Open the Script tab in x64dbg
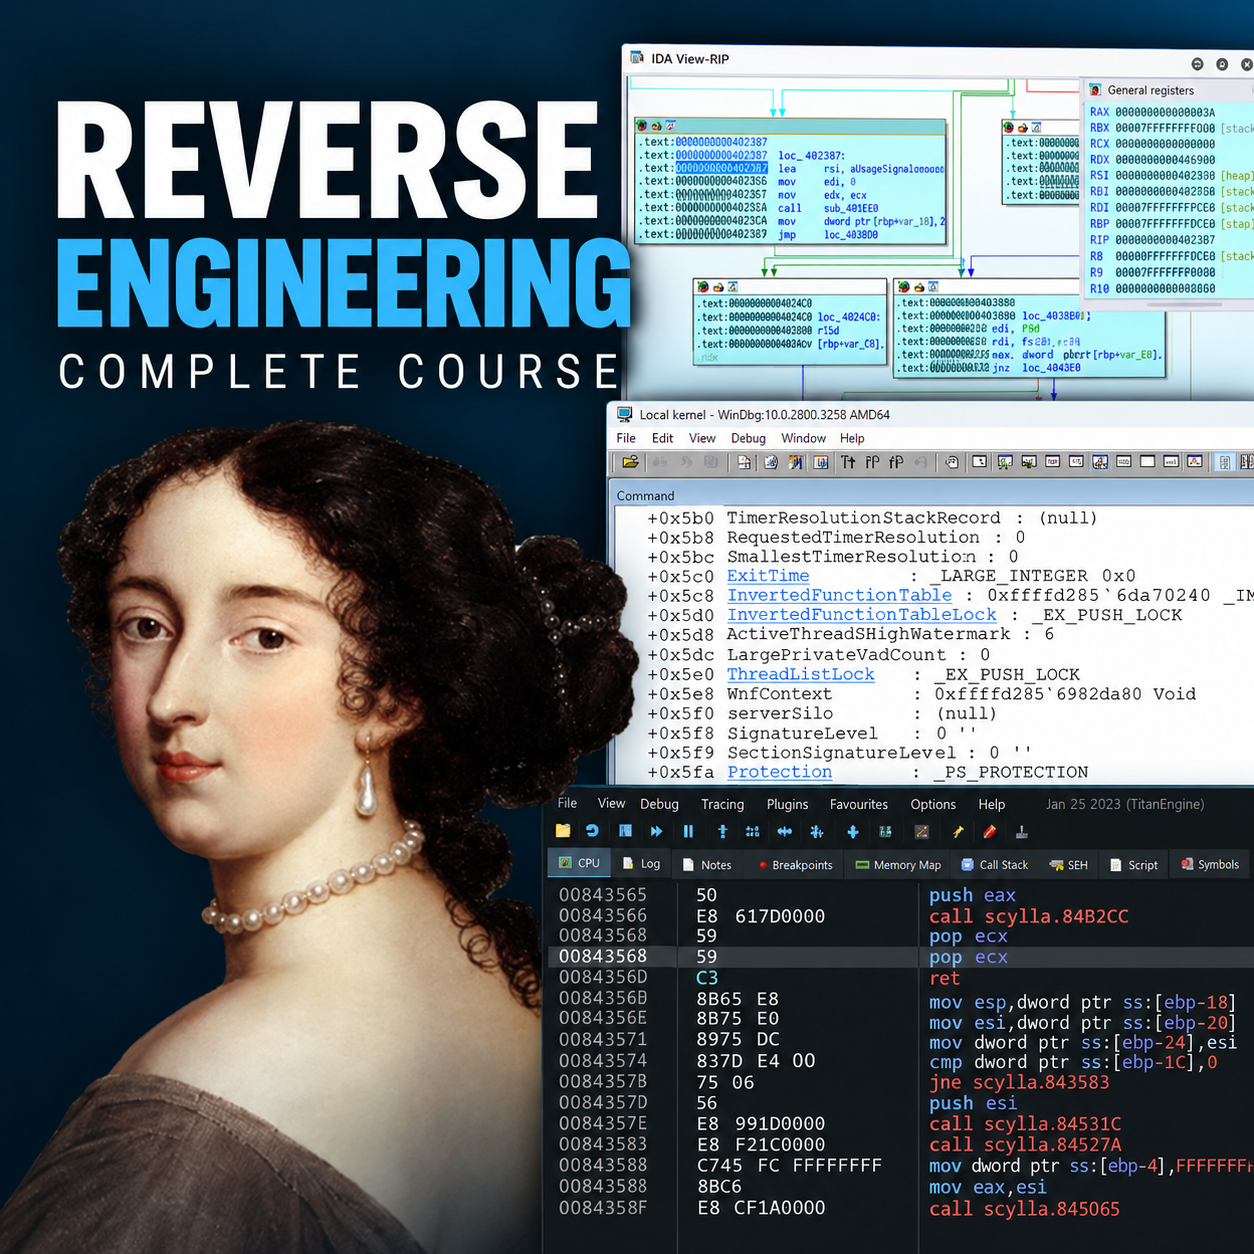 (1134, 864)
